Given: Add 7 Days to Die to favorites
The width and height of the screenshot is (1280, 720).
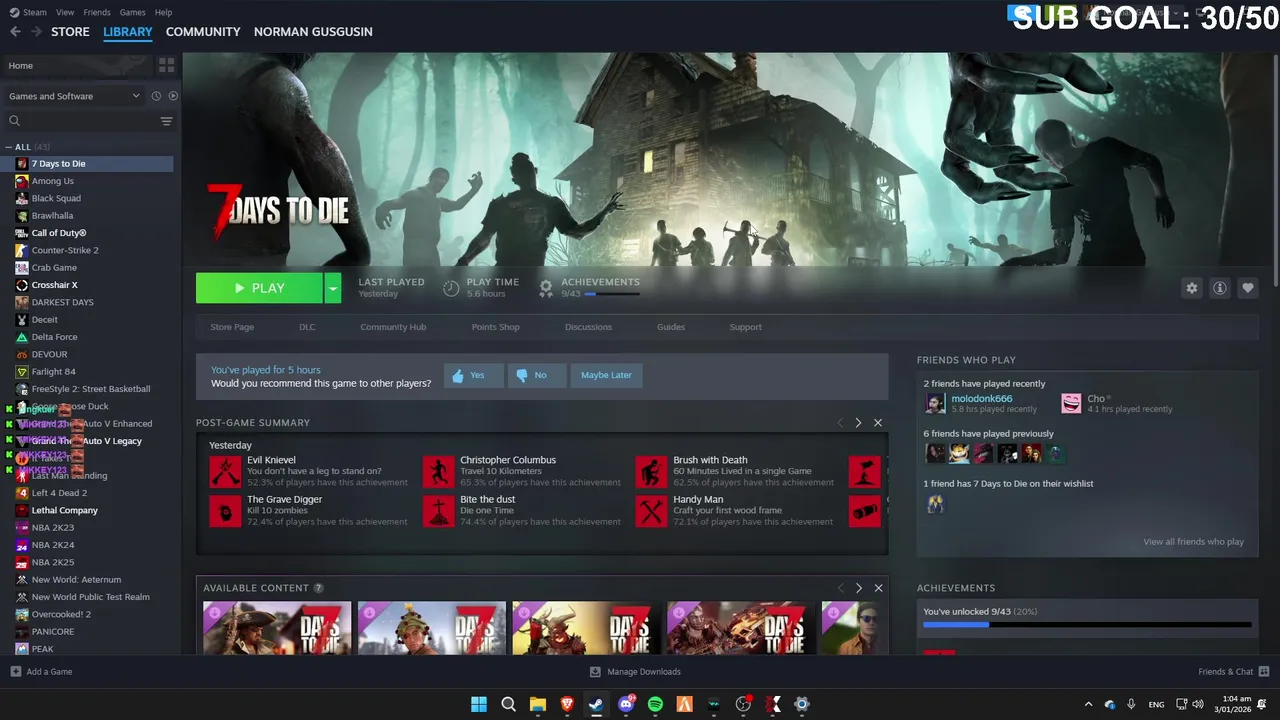Looking at the screenshot, I should click(x=1247, y=288).
